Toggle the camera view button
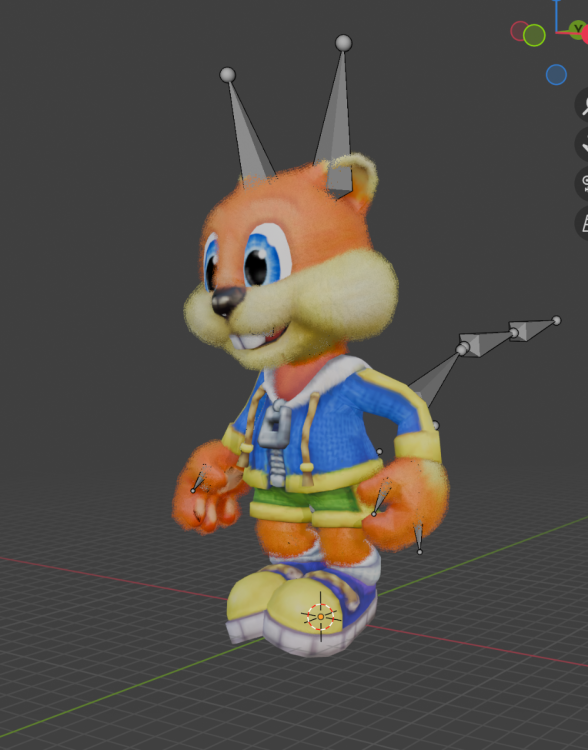The height and width of the screenshot is (750, 588). (x=582, y=183)
